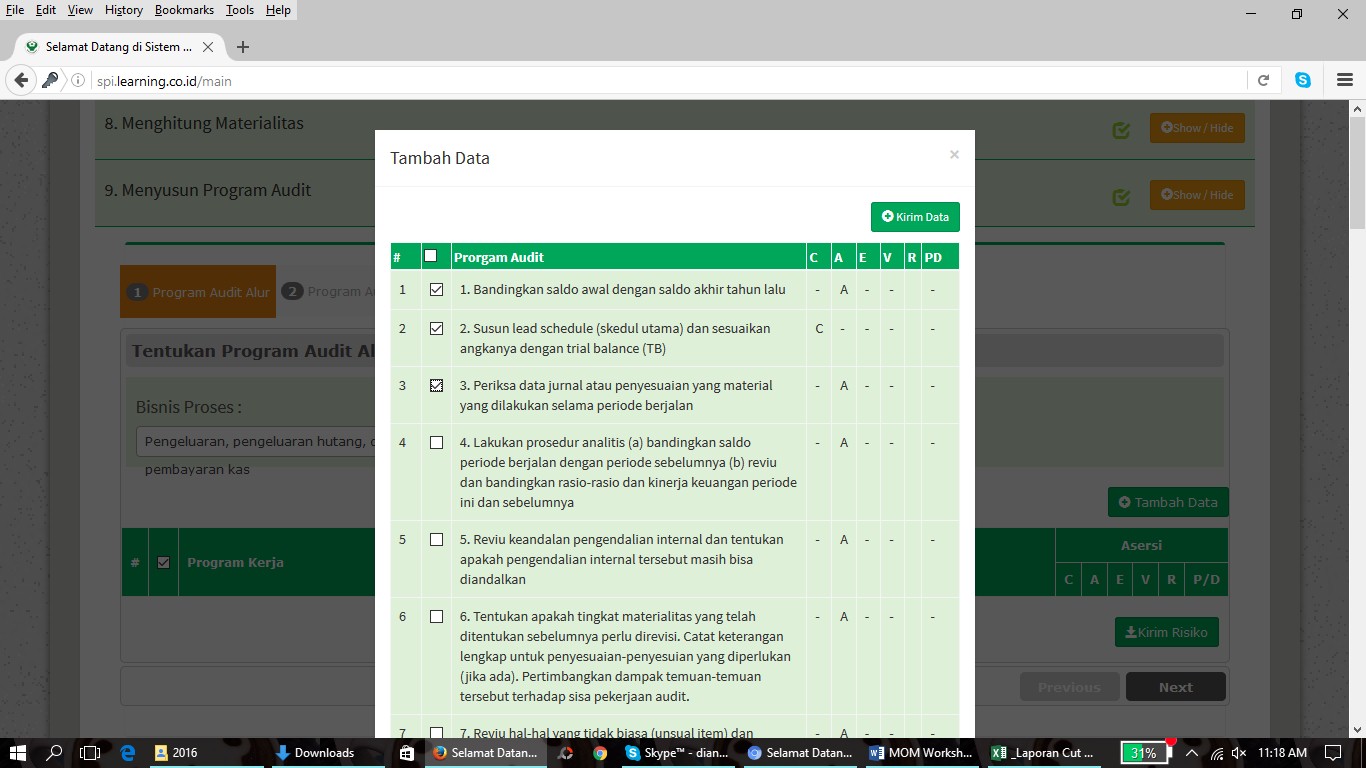Open the Tools menu
The image size is (1366, 768).
[x=240, y=10]
